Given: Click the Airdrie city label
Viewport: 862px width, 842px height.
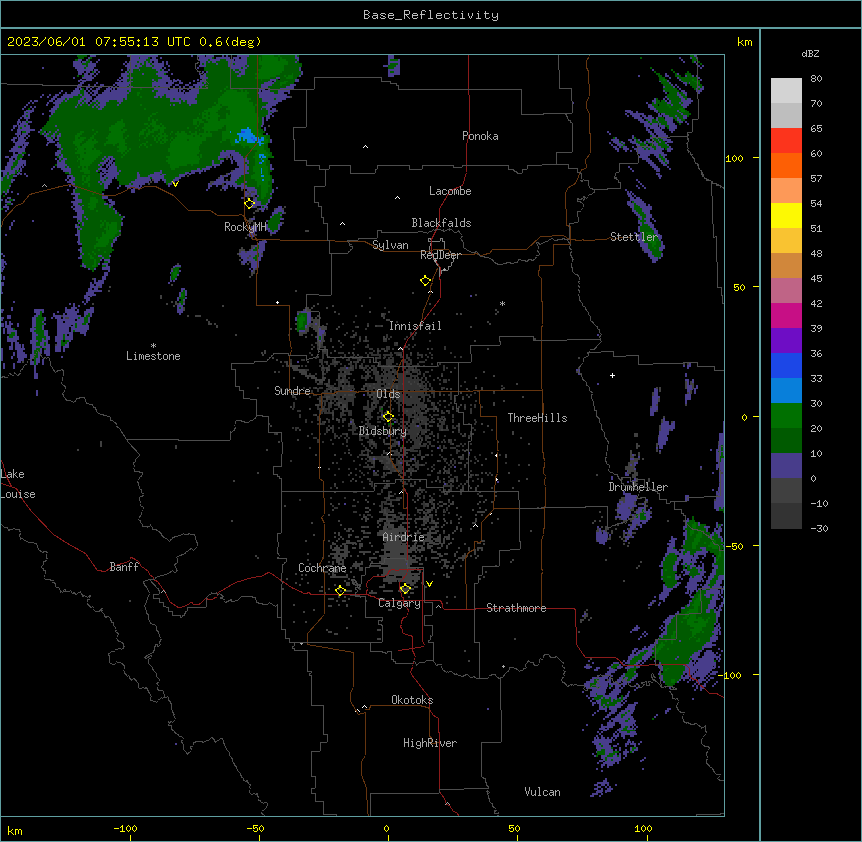Looking at the screenshot, I should 404,537.
